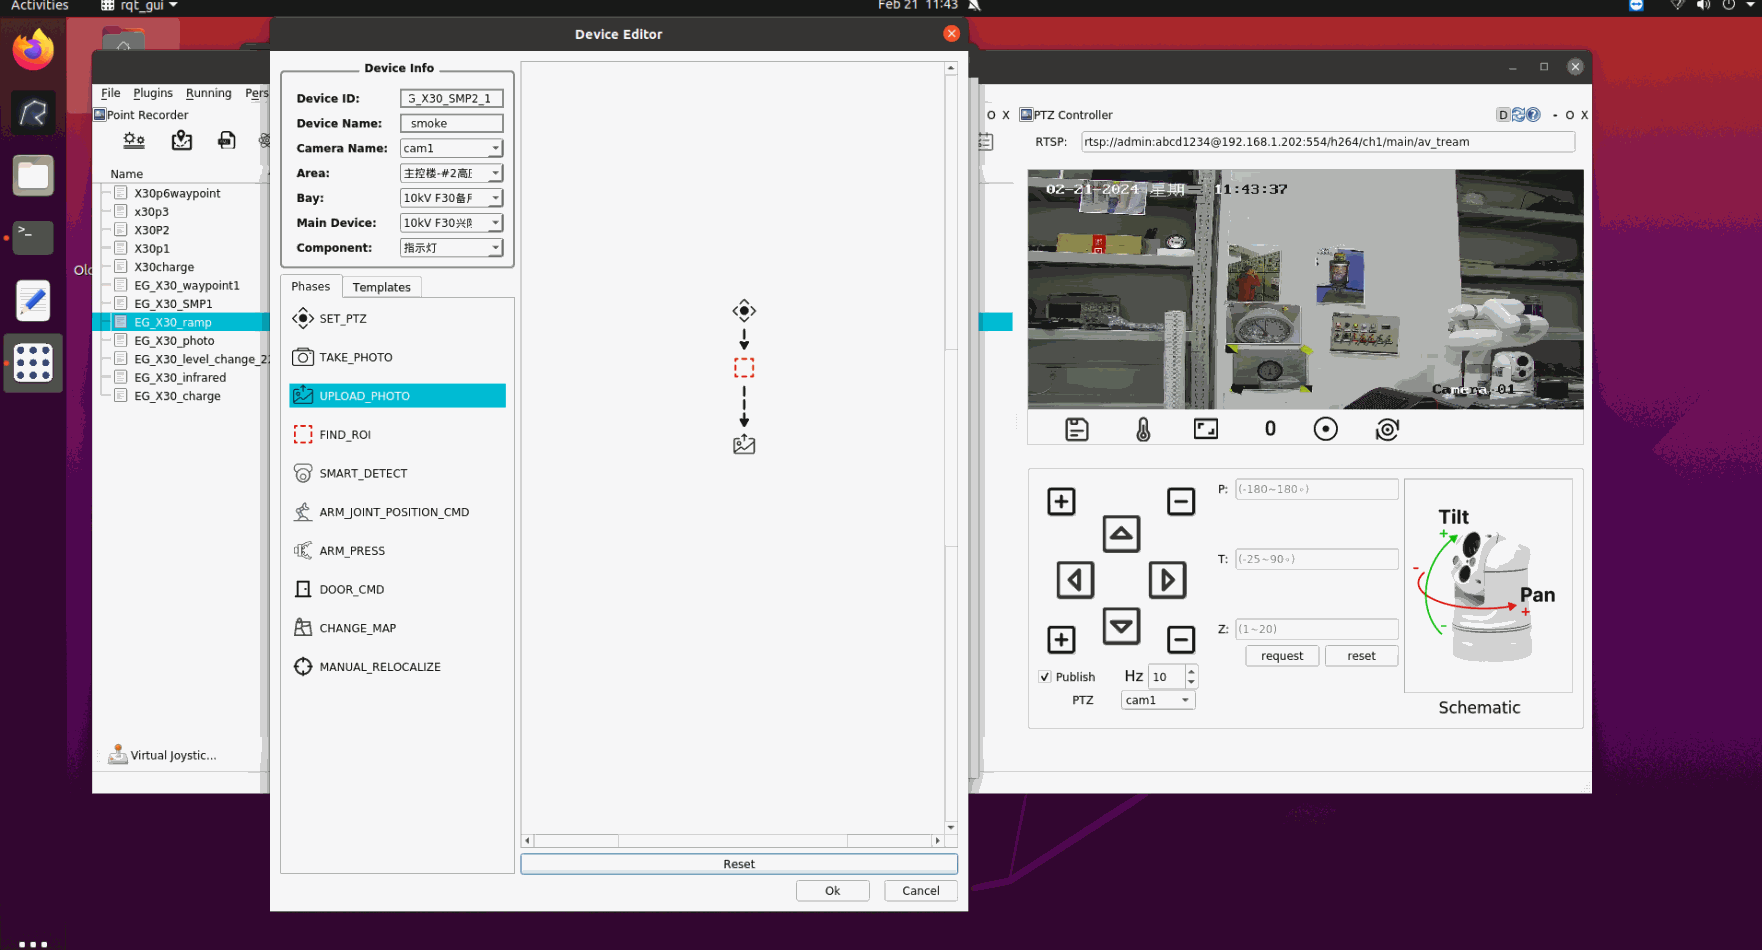Screen dimensions: 1762x950
Task: Select the FIND_ROI phase
Action: [344, 435]
